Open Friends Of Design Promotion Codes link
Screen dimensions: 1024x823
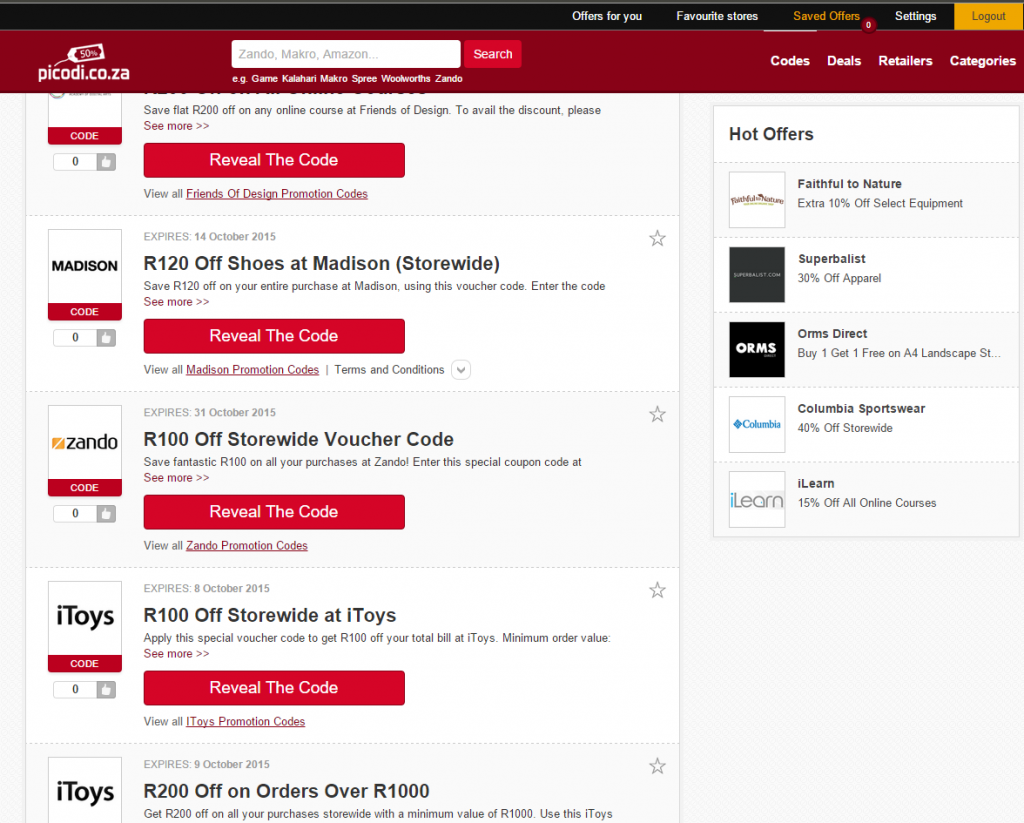point(277,194)
